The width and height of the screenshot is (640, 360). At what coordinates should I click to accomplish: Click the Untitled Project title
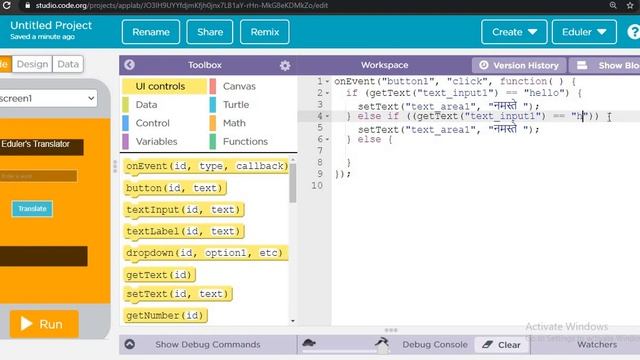pos(51,25)
